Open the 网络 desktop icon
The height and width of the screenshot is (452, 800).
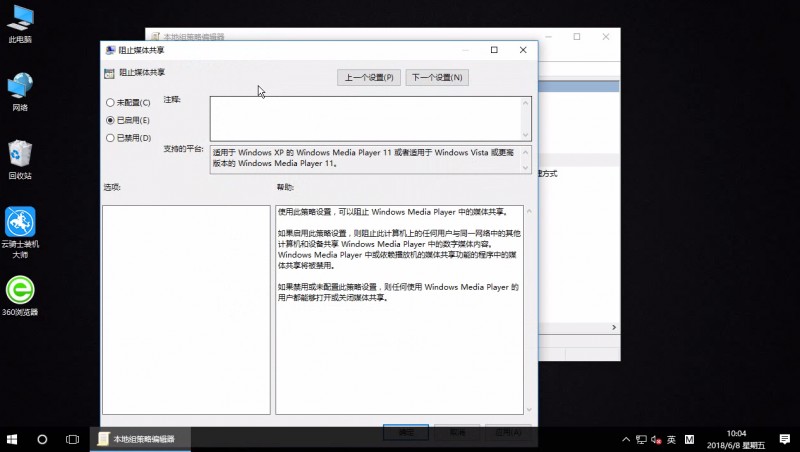pos(20,92)
